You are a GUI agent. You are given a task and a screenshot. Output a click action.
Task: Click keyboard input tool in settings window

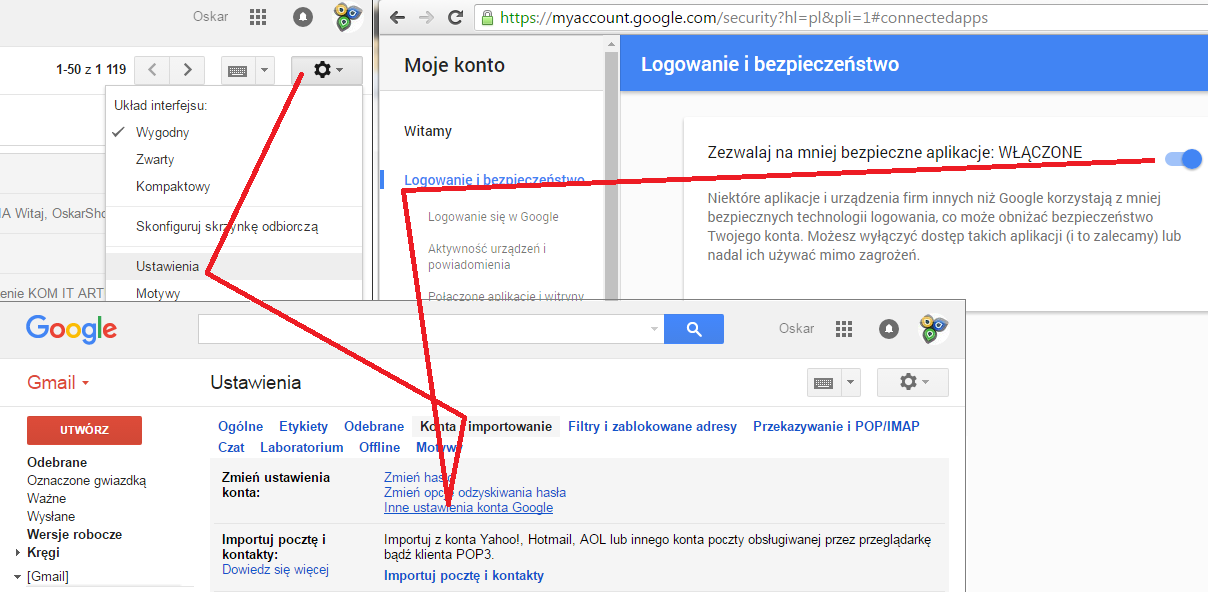824,382
